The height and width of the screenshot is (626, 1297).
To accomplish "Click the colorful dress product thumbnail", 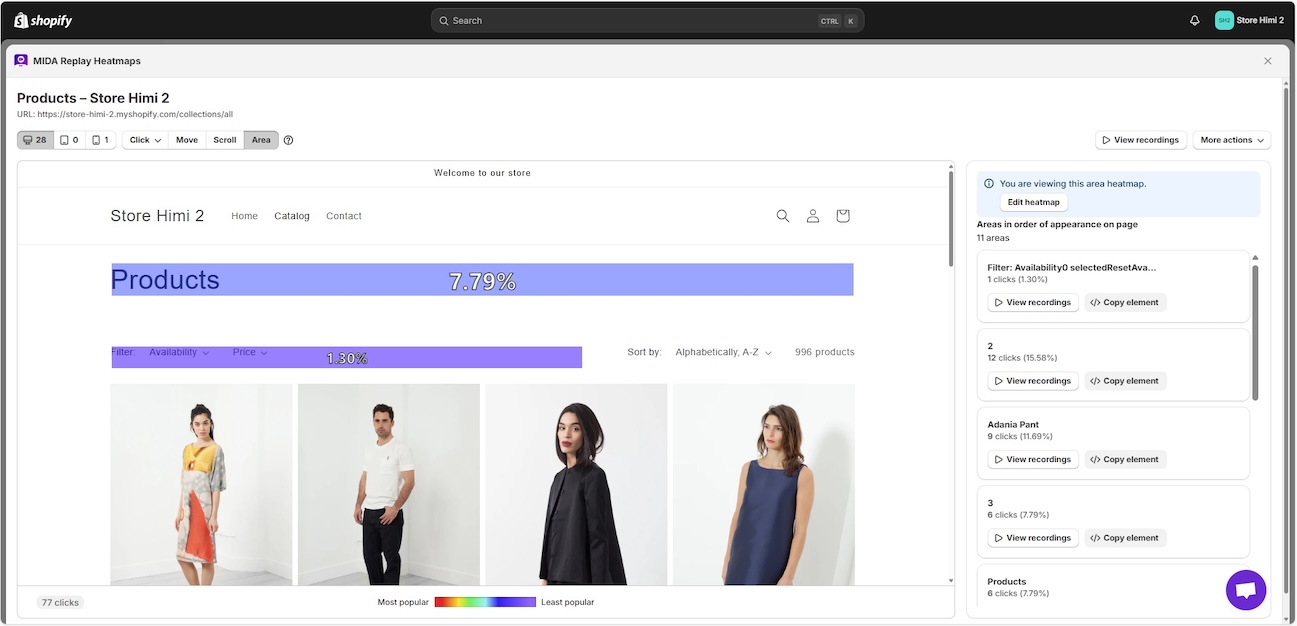I will (201, 484).
